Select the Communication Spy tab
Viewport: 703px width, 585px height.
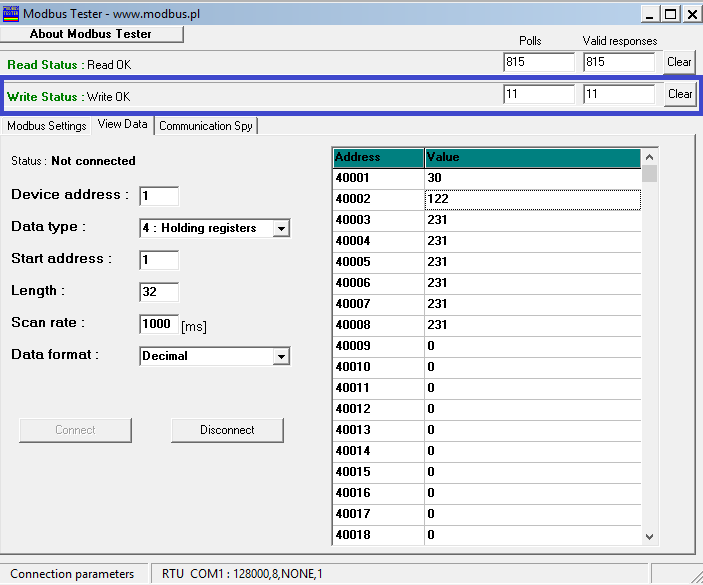[206, 126]
